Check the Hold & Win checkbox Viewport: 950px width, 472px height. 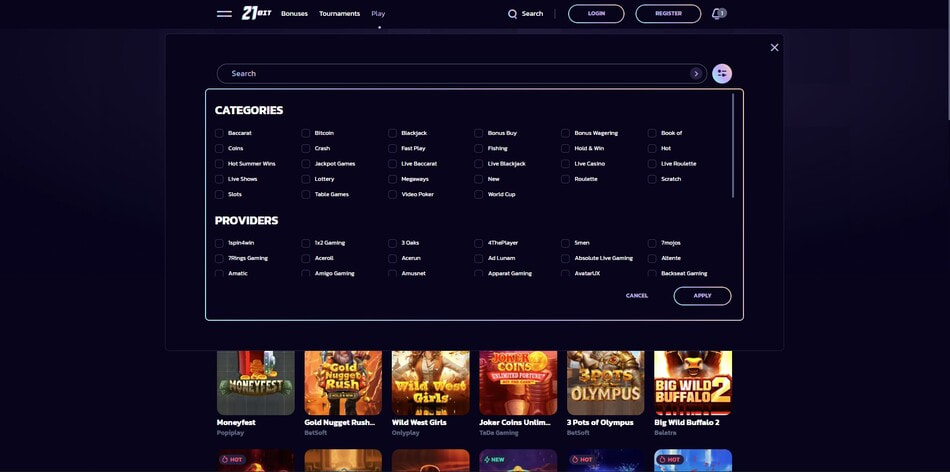point(565,148)
